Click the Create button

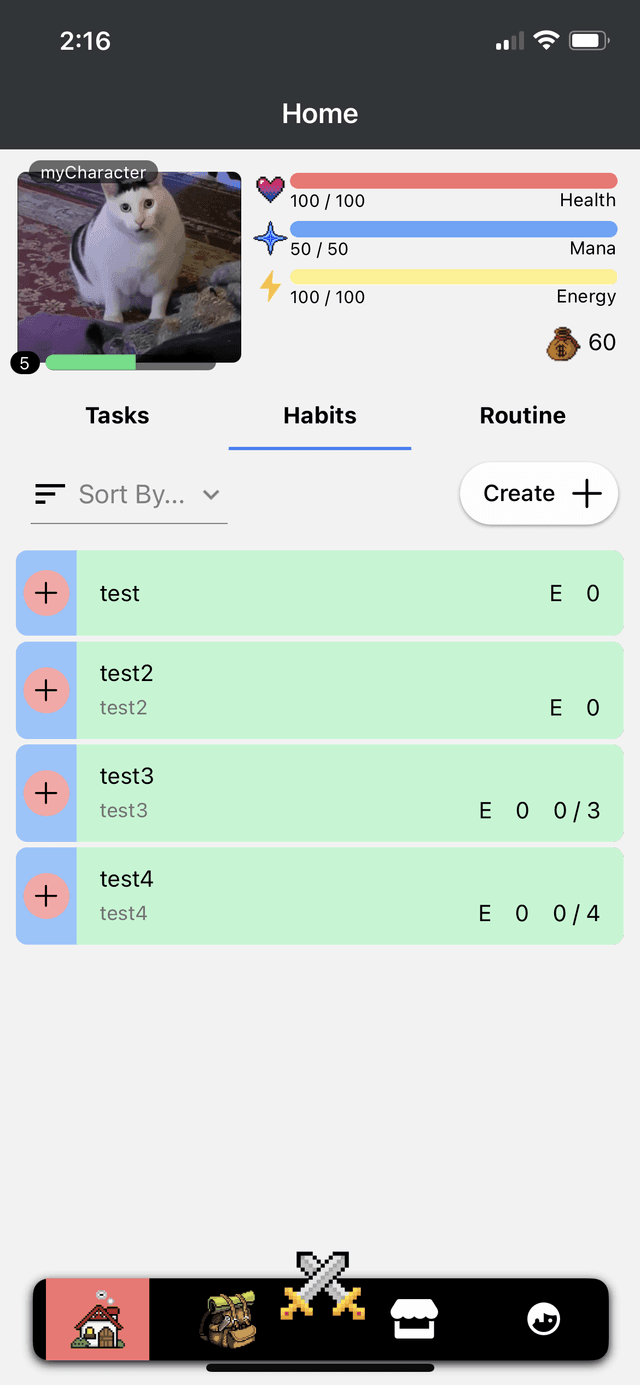click(x=539, y=493)
